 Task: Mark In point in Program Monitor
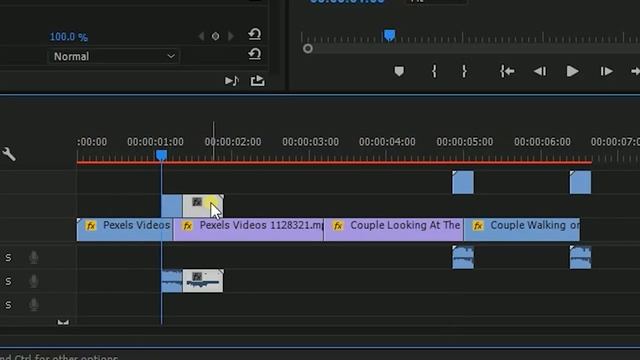[x=434, y=71]
